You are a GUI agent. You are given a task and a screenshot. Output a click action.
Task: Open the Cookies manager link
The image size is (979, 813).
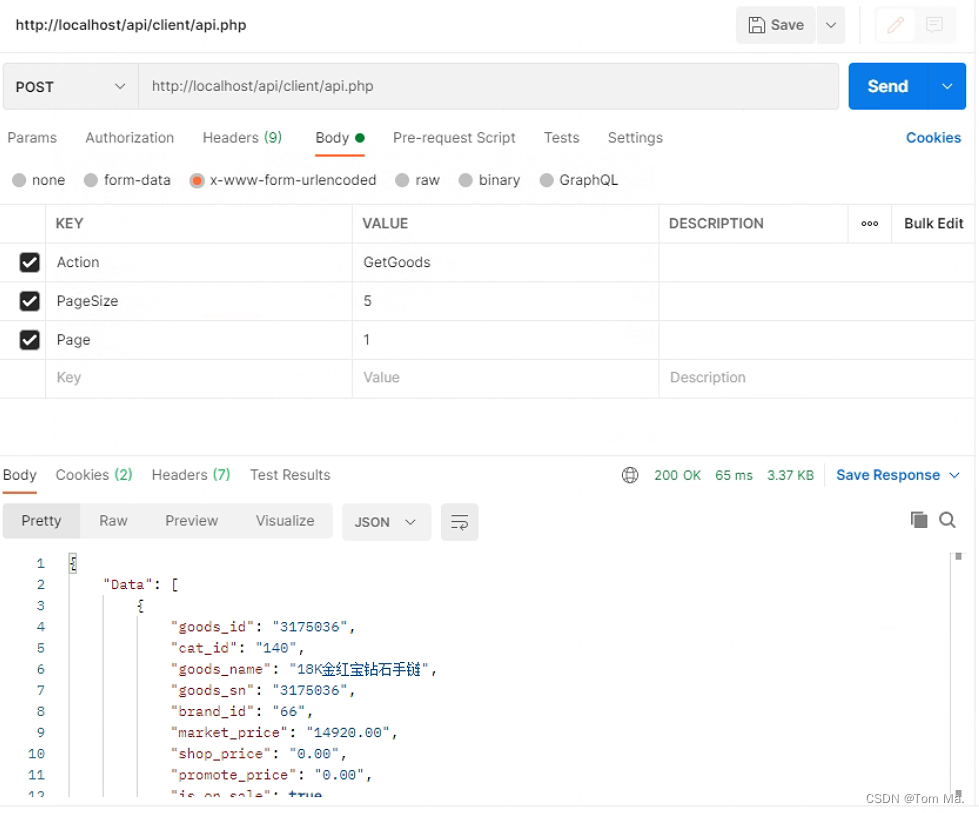click(x=933, y=138)
